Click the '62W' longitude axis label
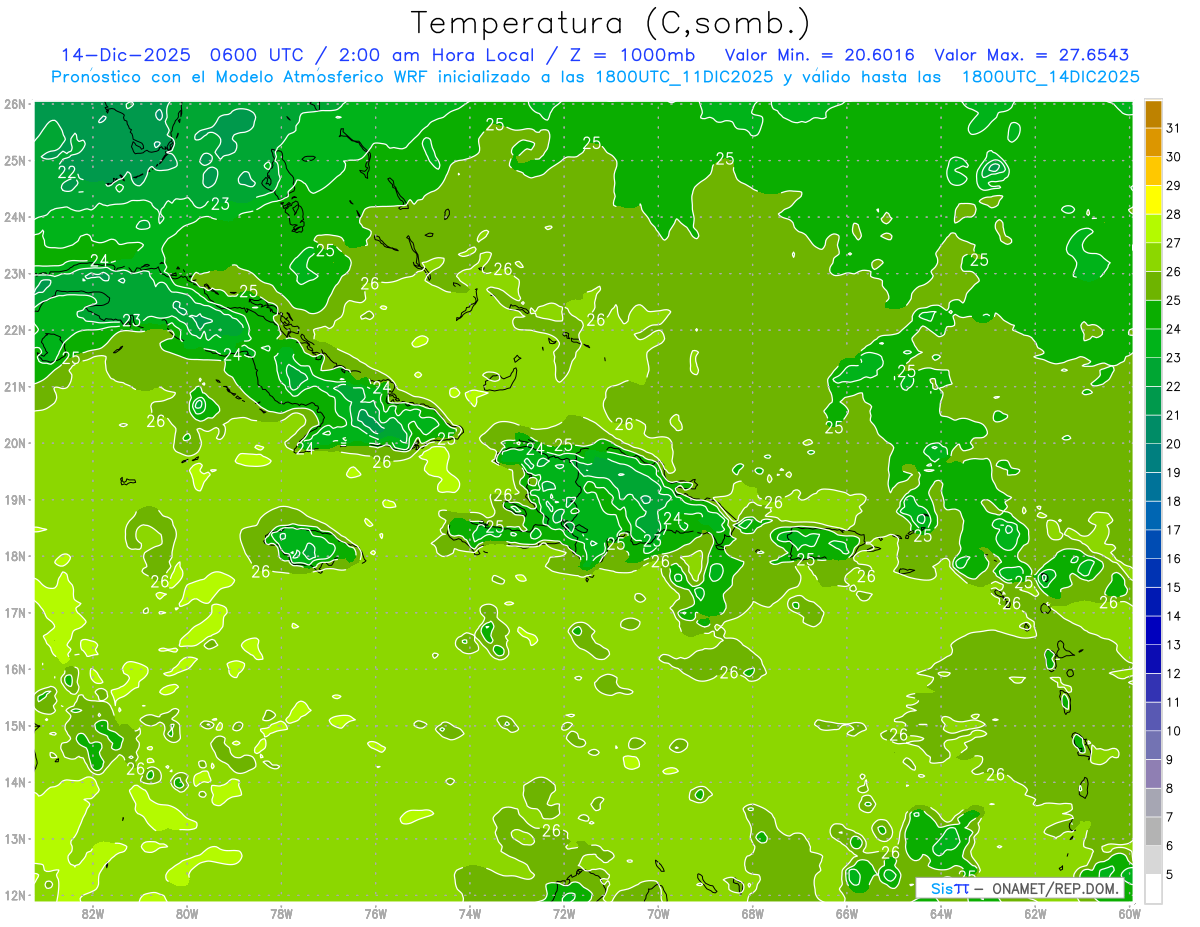Viewport: 1200px width, 927px height. [x=1035, y=913]
